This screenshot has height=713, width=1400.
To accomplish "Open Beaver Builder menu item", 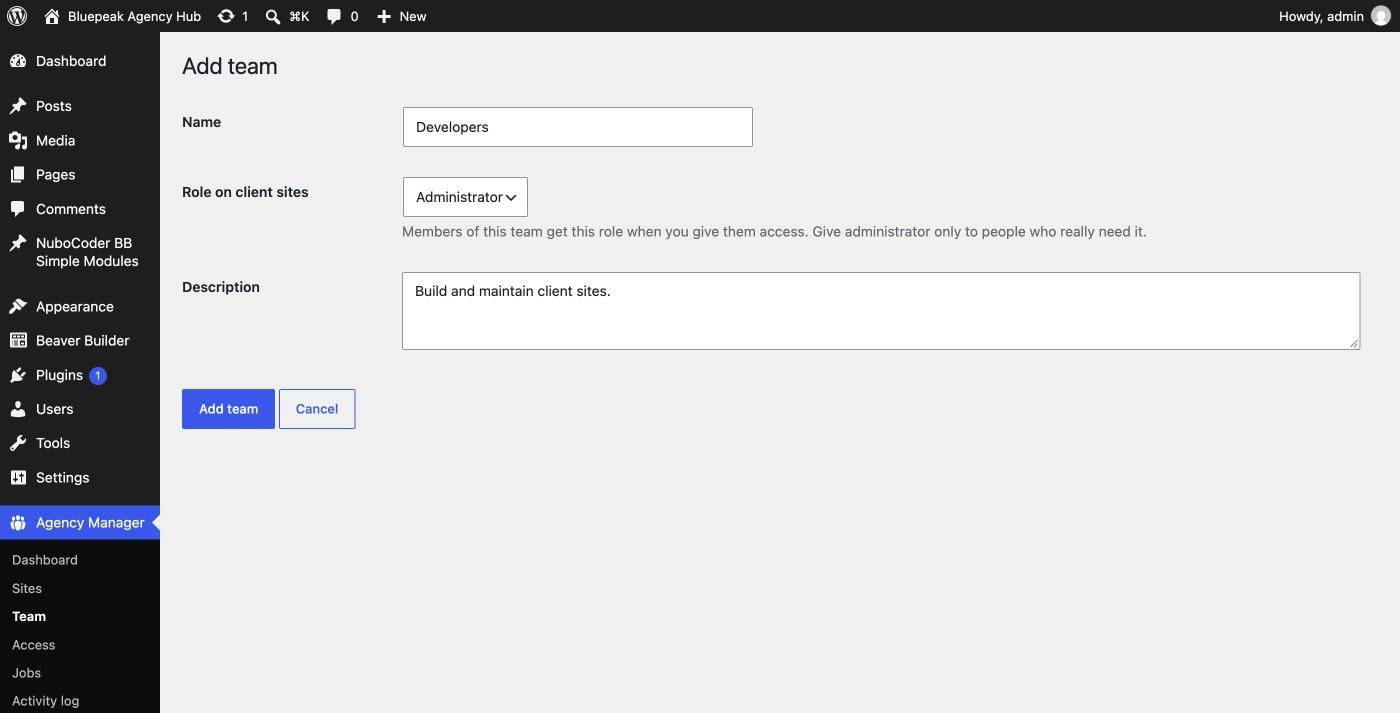I will click(82, 340).
